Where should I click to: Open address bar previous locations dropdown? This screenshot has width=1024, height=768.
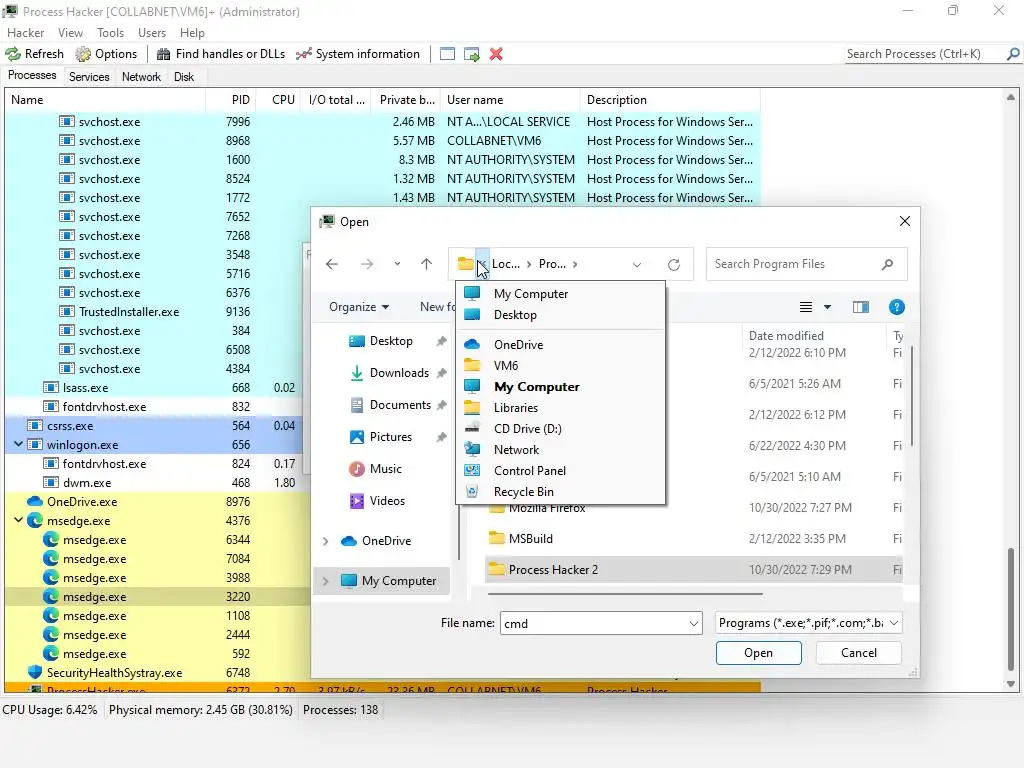(637, 264)
